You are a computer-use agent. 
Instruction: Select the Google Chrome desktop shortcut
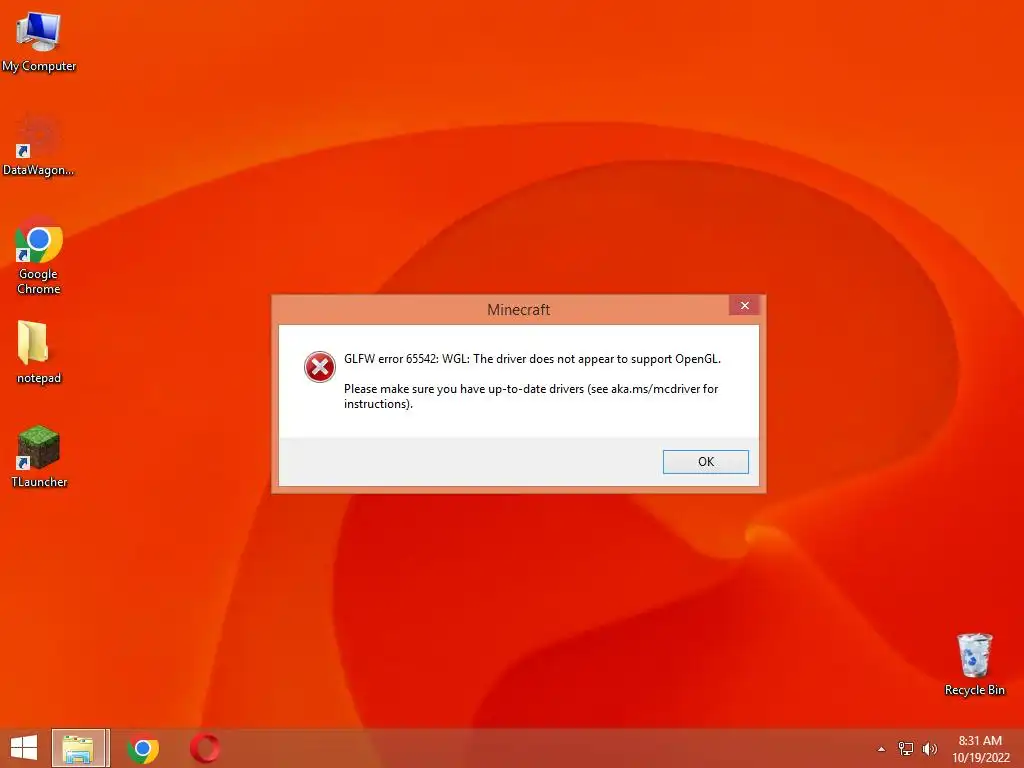coord(39,256)
